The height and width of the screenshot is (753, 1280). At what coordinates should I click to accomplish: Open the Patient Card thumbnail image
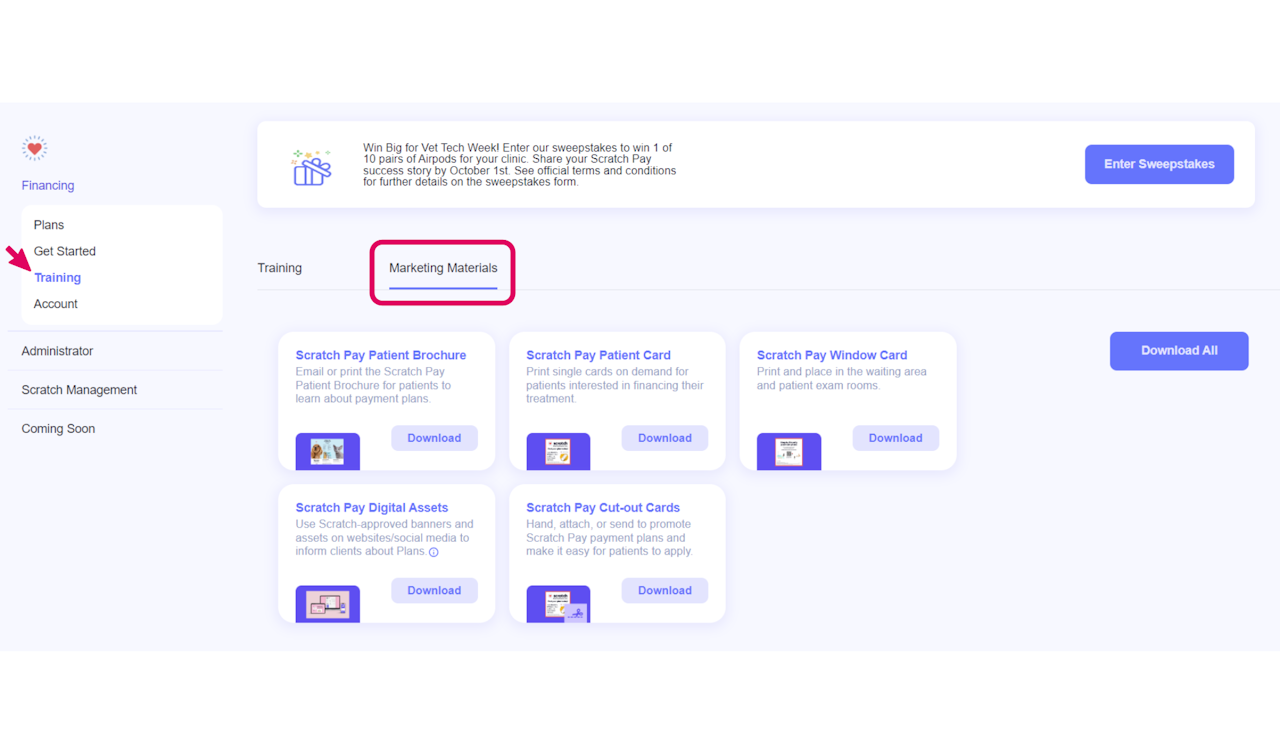click(558, 452)
